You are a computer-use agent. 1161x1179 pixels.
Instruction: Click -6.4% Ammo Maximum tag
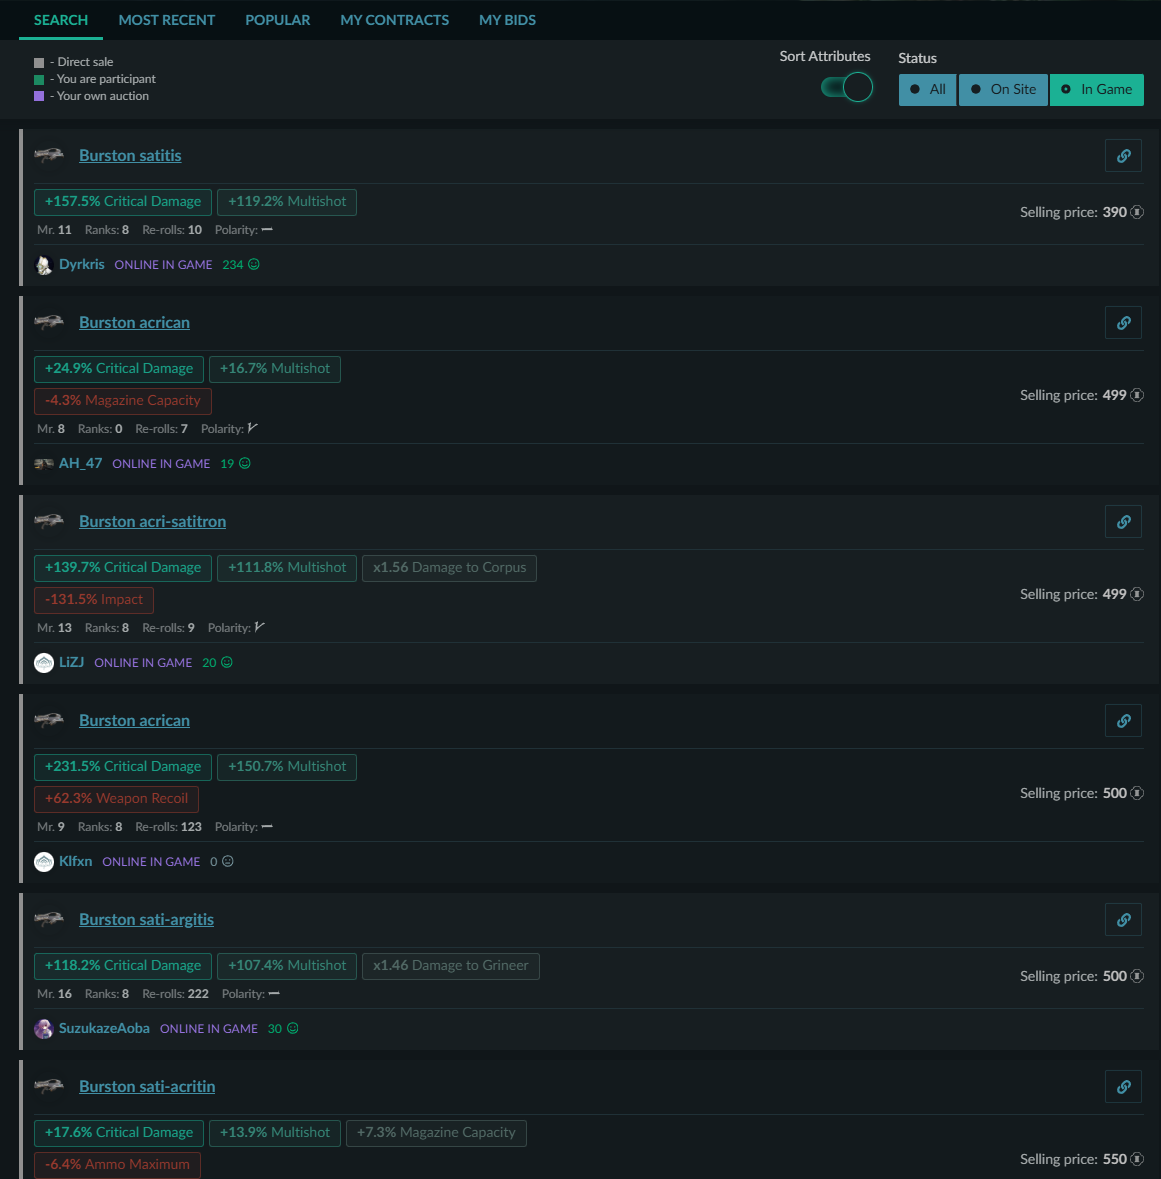click(x=117, y=1165)
